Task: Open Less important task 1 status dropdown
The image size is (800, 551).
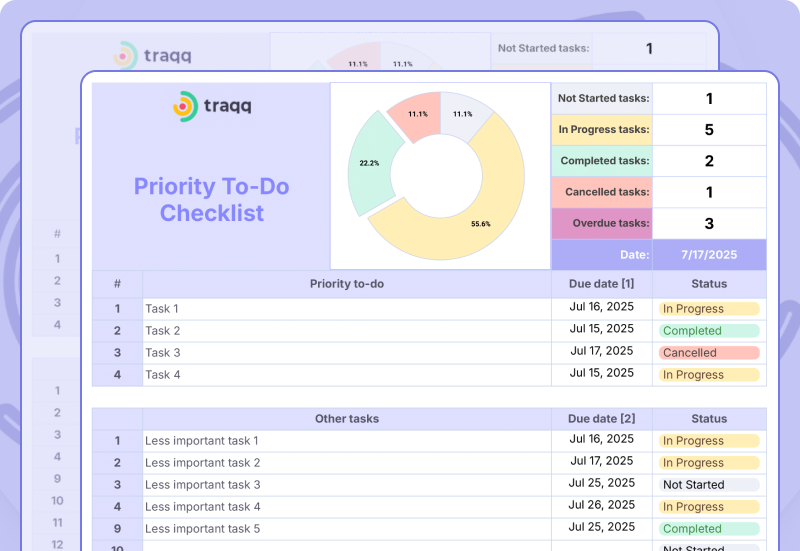Action: (709, 441)
